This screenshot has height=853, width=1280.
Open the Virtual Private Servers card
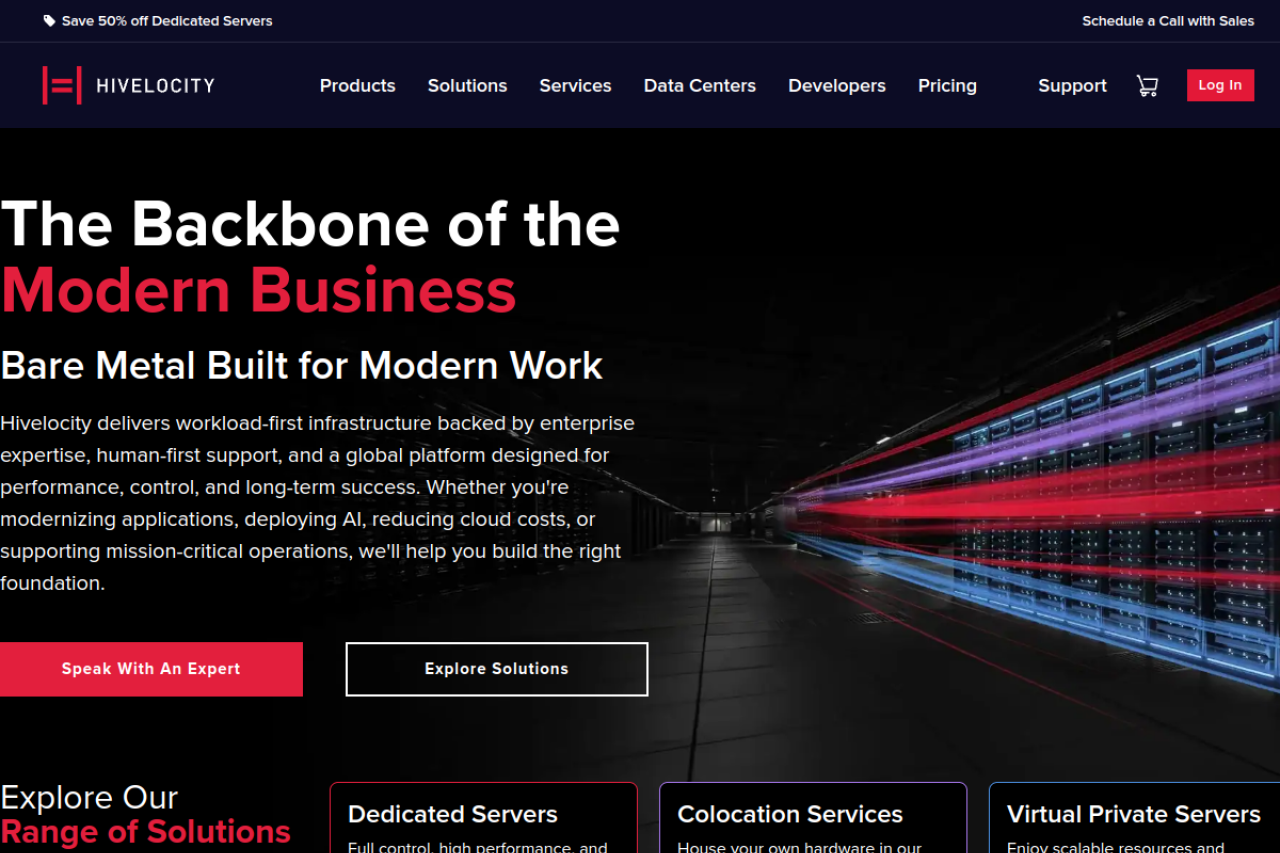point(1134,818)
